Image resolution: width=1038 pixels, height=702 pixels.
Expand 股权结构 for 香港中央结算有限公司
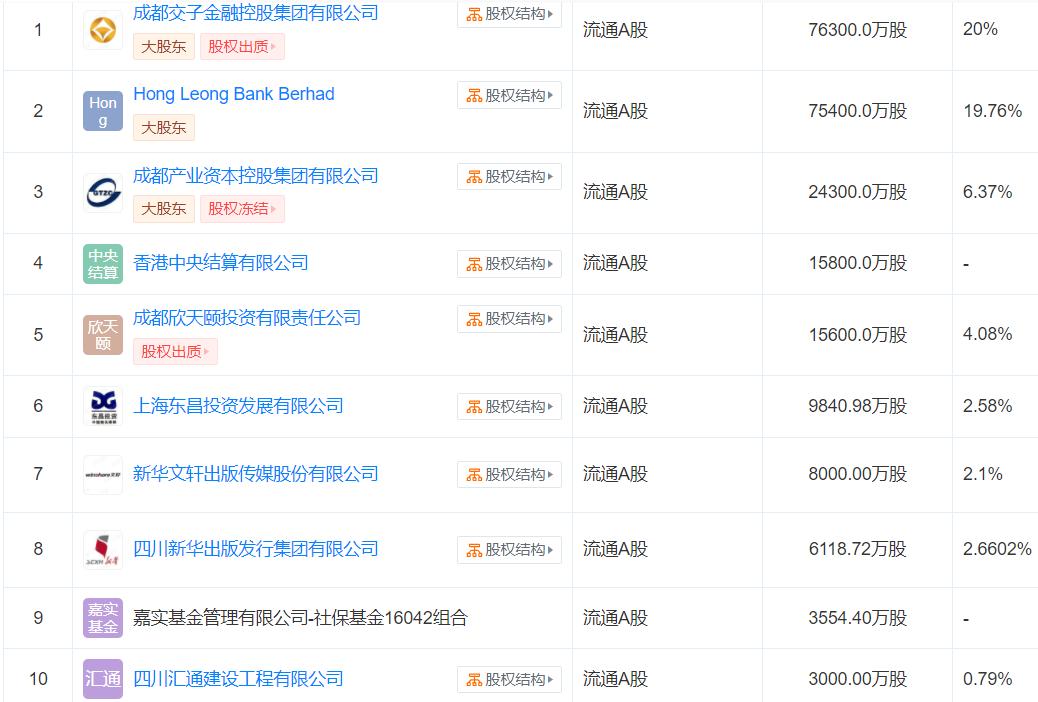pos(509,264)
